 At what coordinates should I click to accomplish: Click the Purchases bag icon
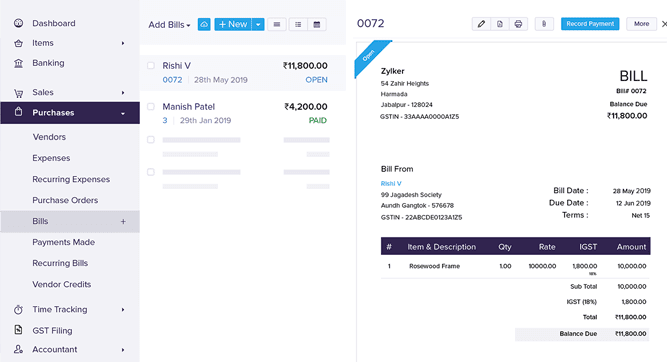pyautogui.click(x=18, y=112)
